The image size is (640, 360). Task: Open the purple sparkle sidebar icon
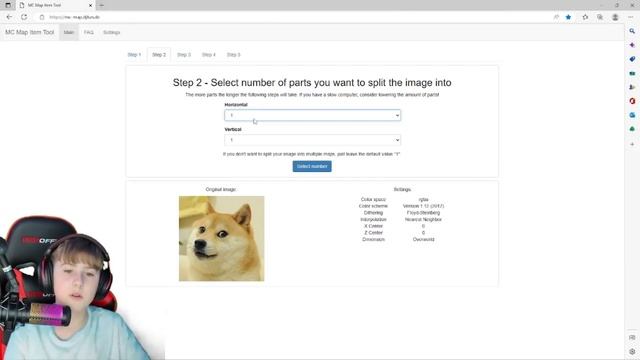click(632, 45)
